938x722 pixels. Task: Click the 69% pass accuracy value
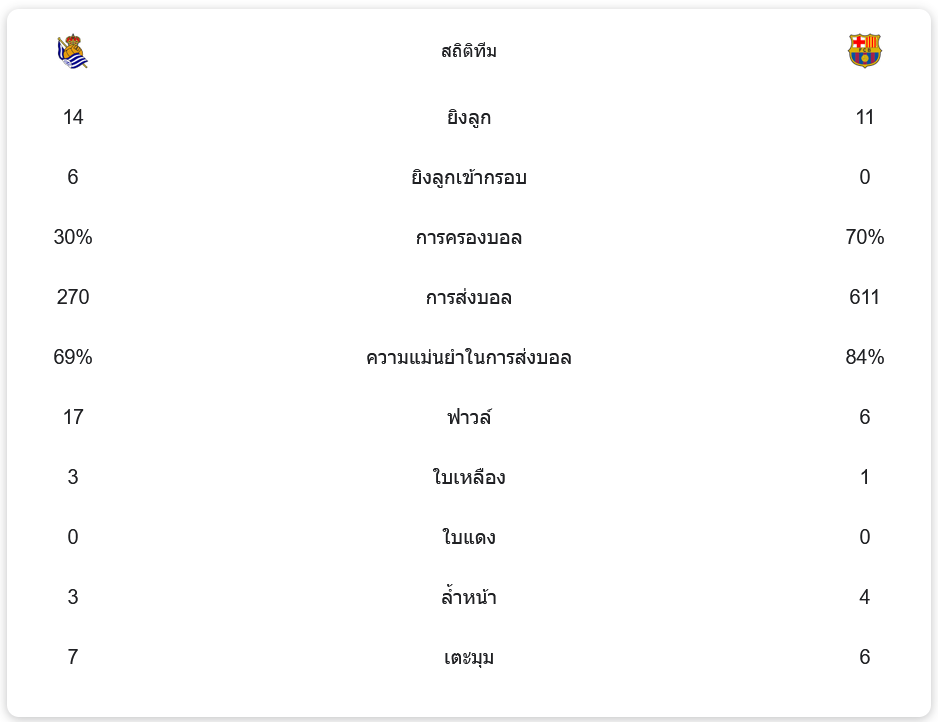(73, 357)
